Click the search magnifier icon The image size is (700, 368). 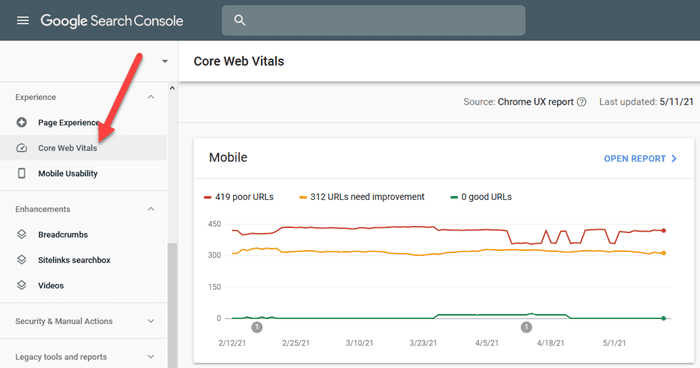240,20
